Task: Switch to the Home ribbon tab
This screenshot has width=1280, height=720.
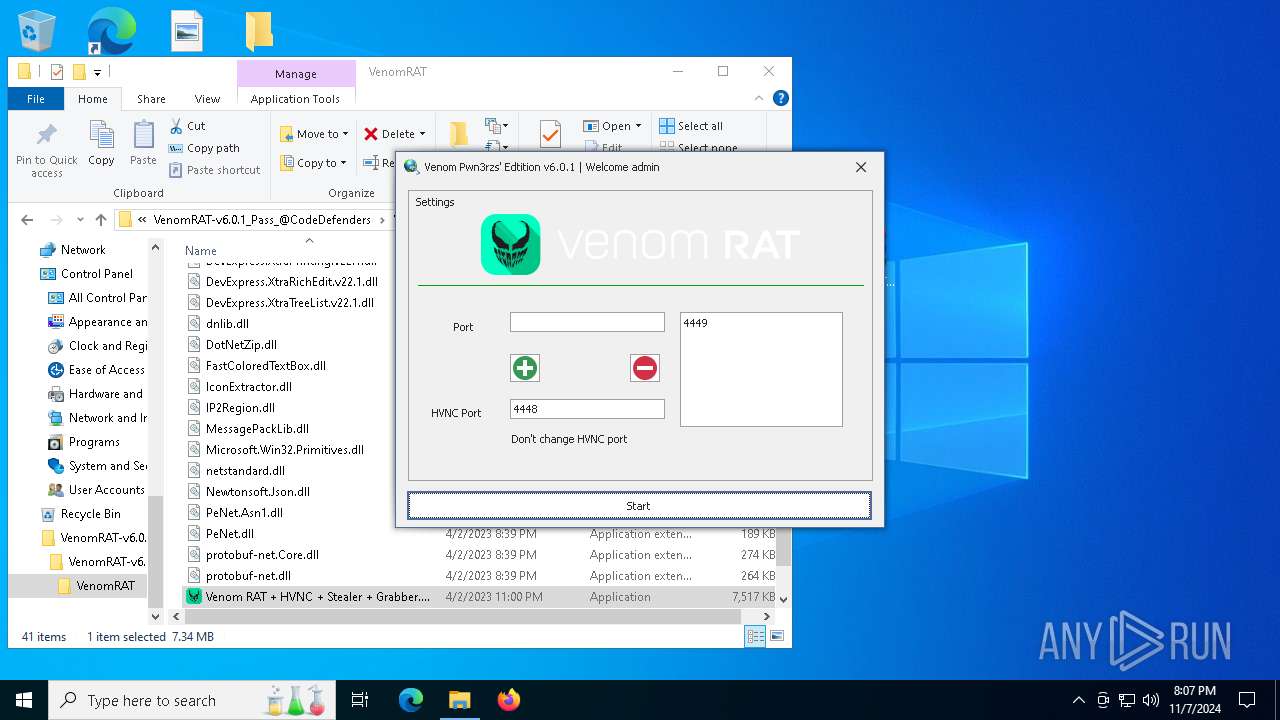Action: point(93,99)
